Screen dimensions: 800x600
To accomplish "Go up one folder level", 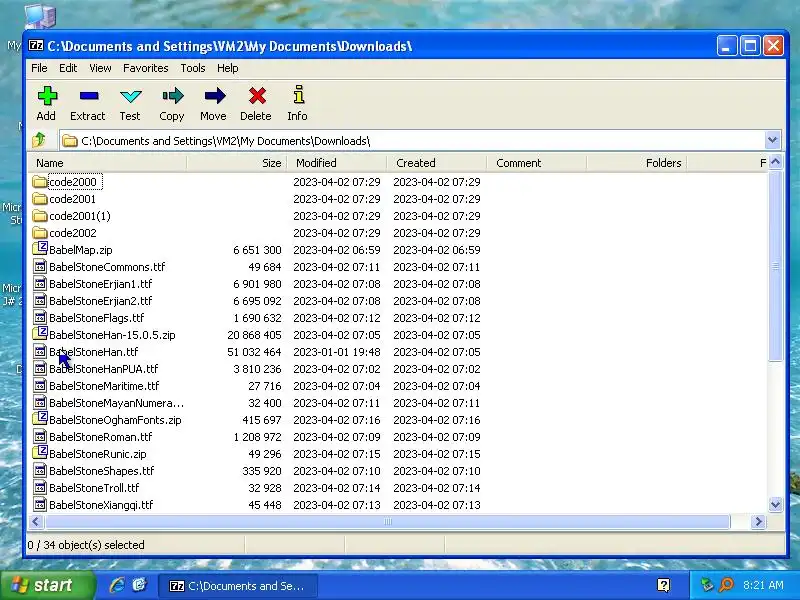I will [39, 140].
